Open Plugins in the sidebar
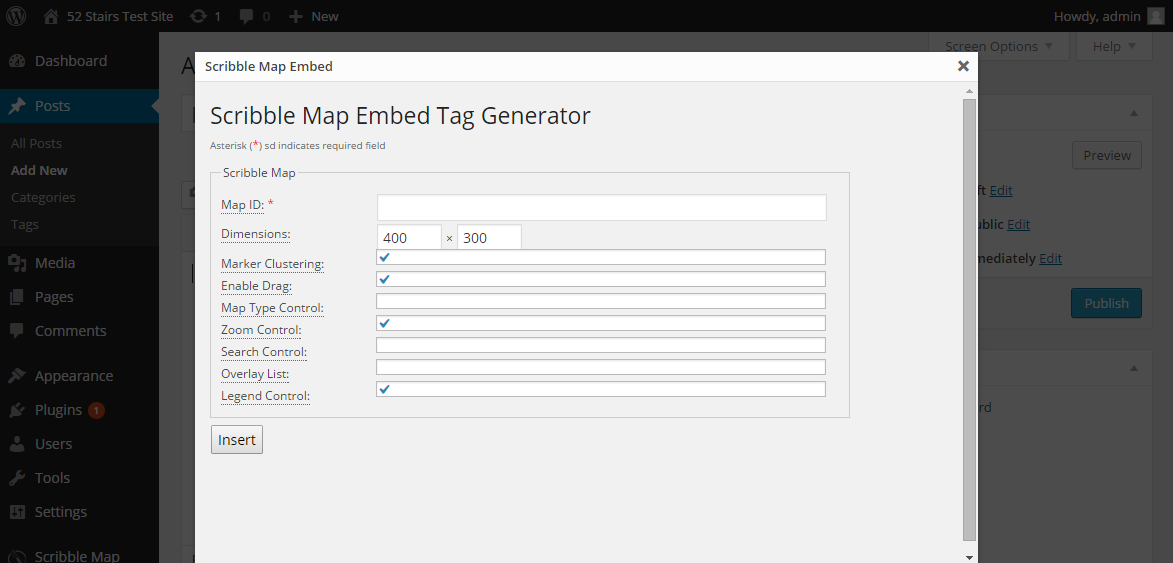 coord(58,410)
